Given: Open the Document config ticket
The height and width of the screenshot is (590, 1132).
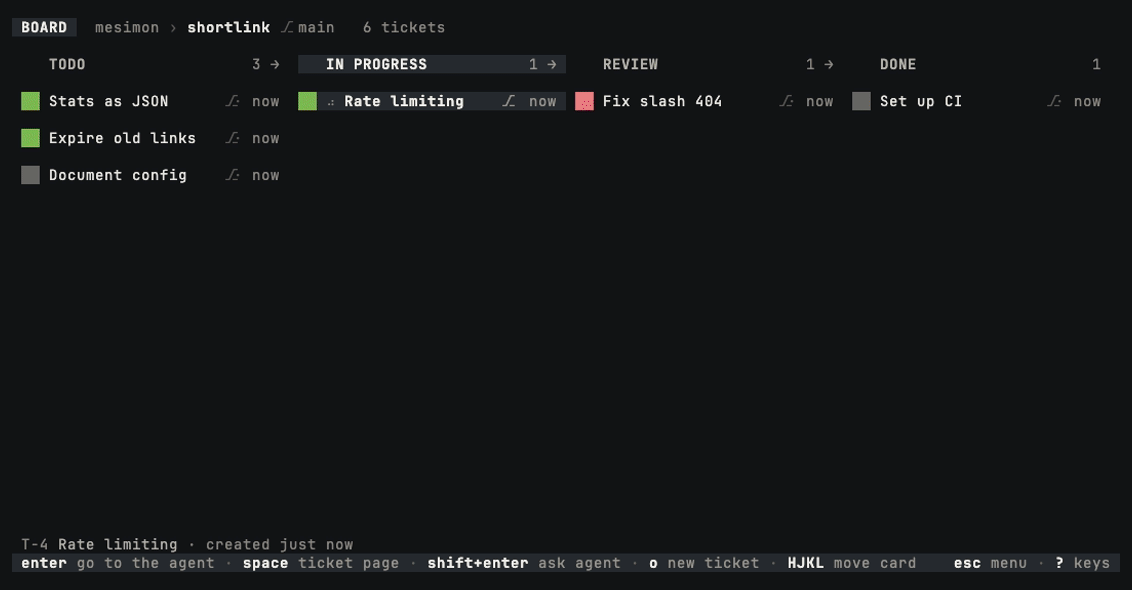Looking at the screenshot, I should click(x=118, y=175).
